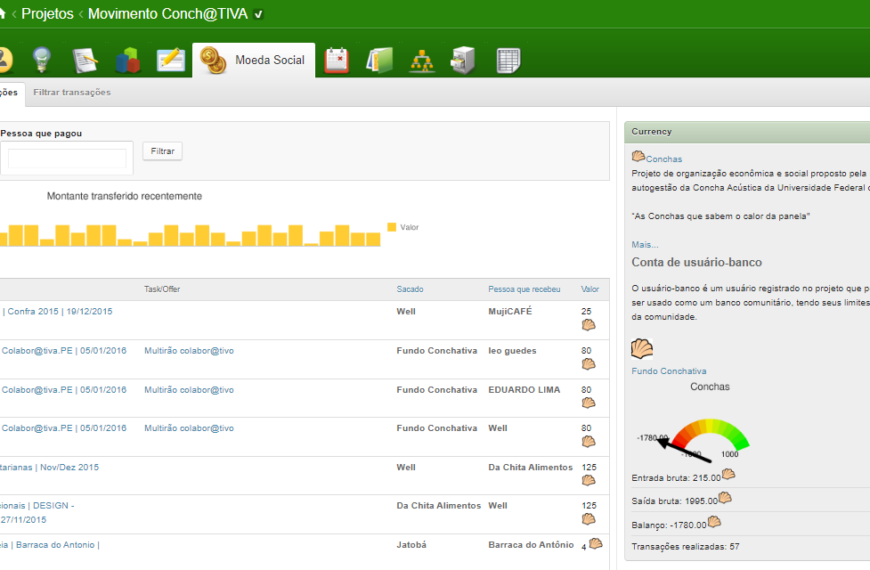
Task: Open Confra 2015 transaction link
Action: coord(60,311)
